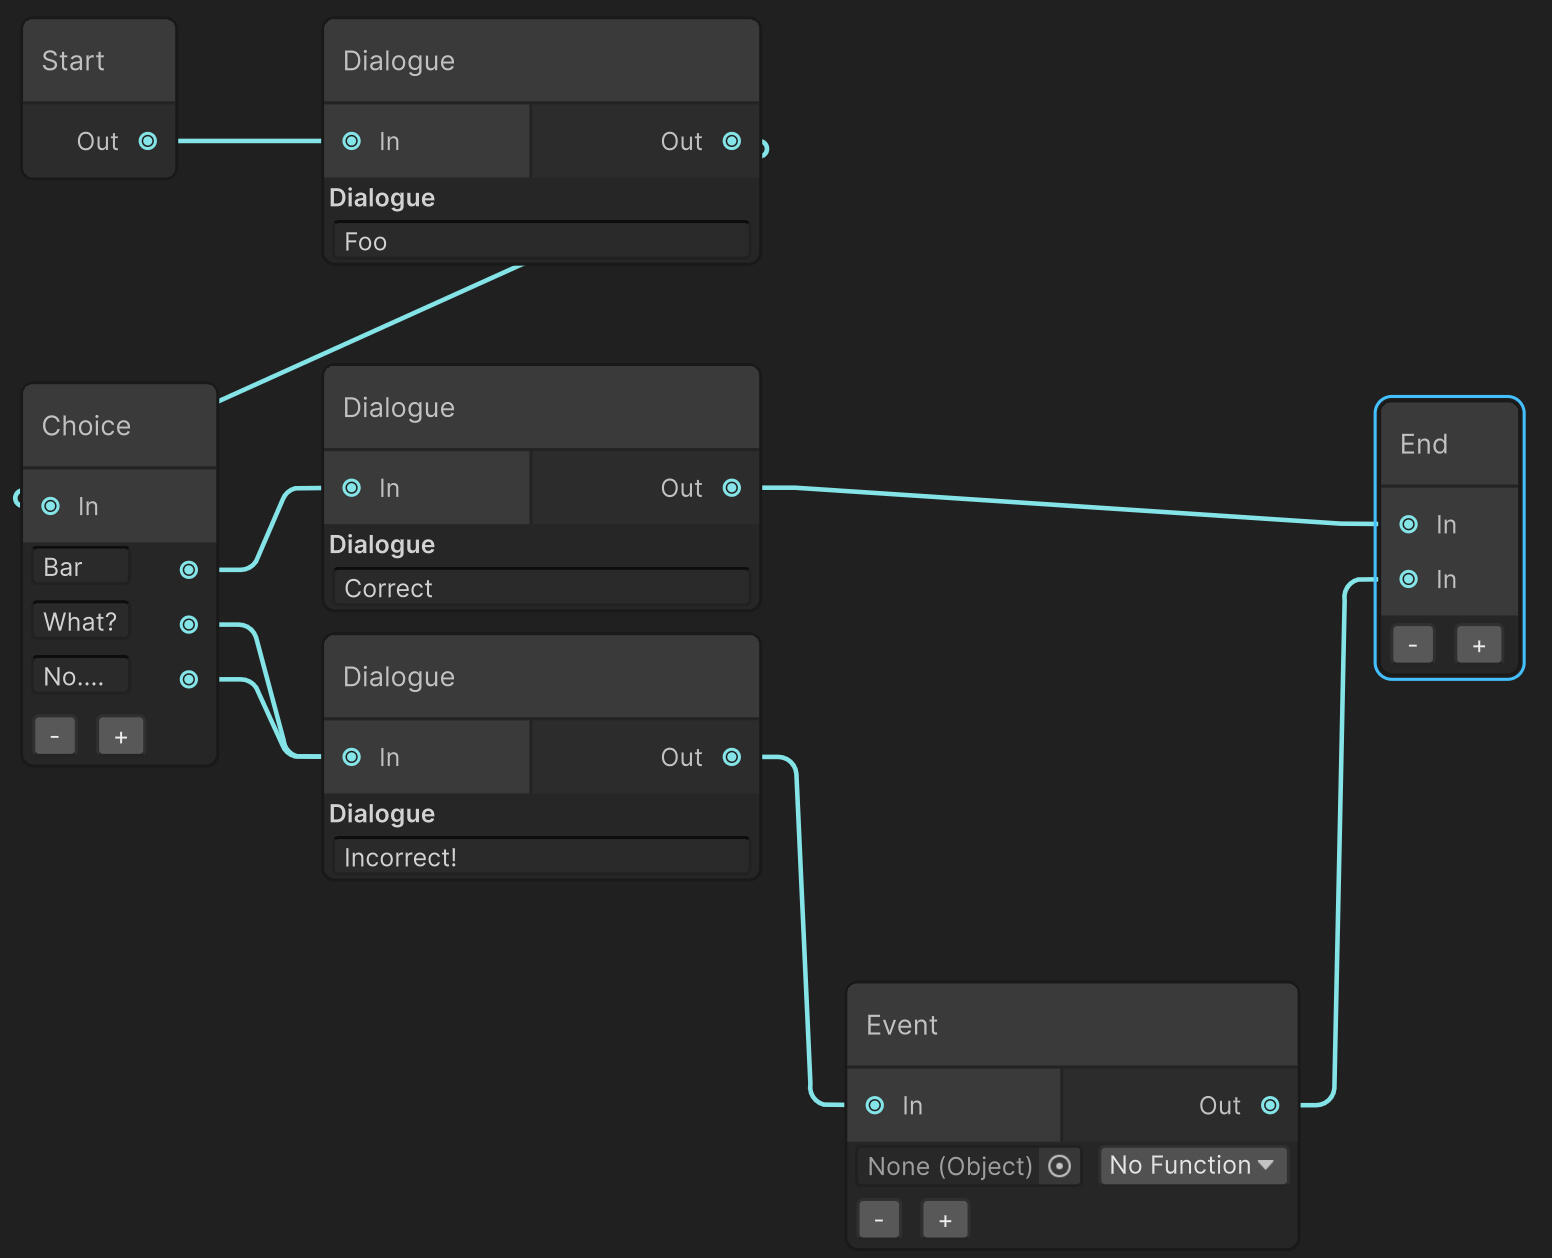Click the In port of Foo dialogue node

tap(352, 141)
